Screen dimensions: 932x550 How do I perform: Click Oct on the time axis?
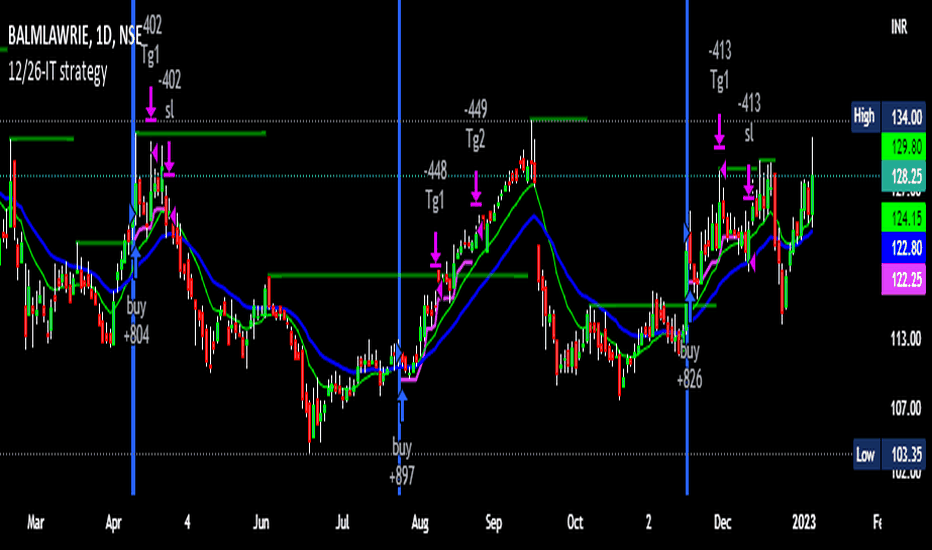[575, 523]
